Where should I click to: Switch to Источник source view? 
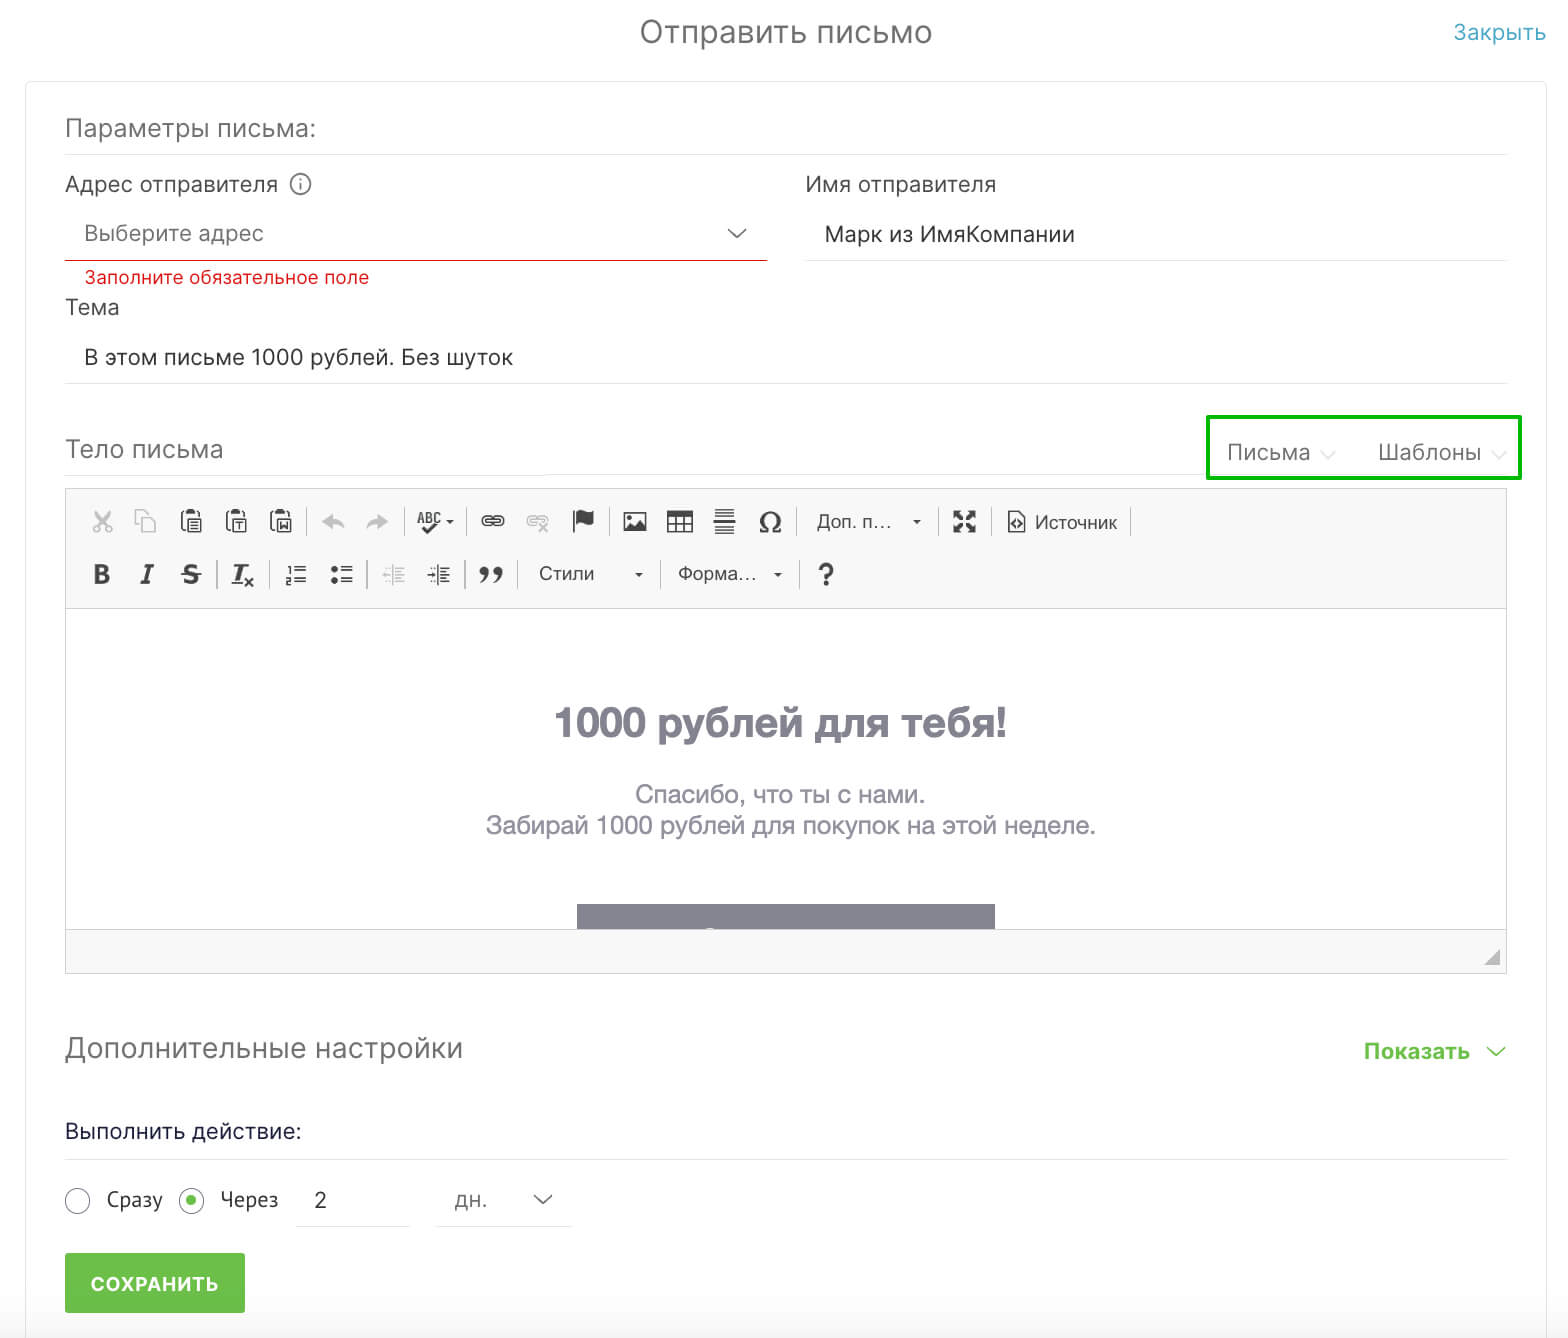tap(1062, 522)
